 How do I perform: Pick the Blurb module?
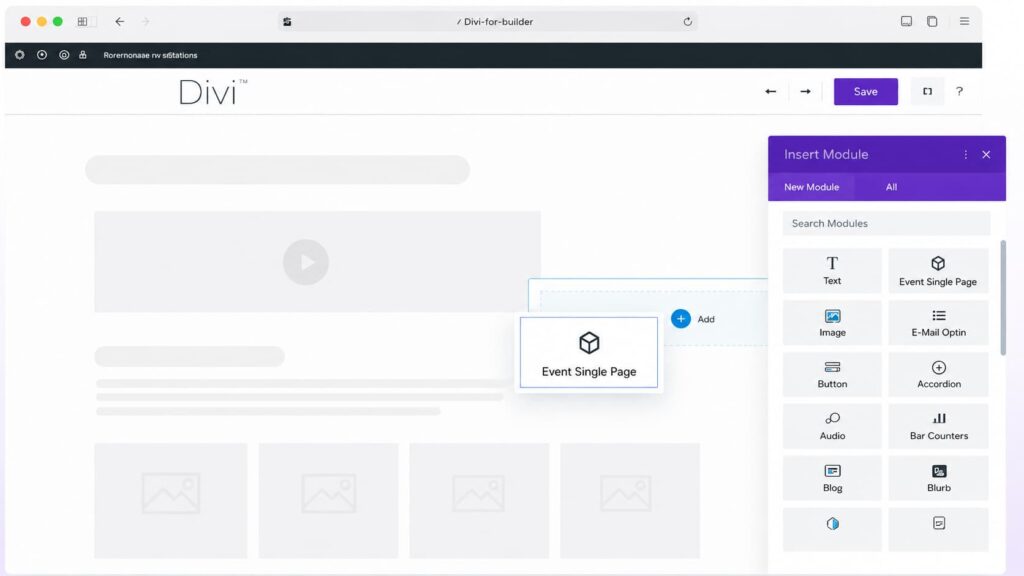point(938,478)
